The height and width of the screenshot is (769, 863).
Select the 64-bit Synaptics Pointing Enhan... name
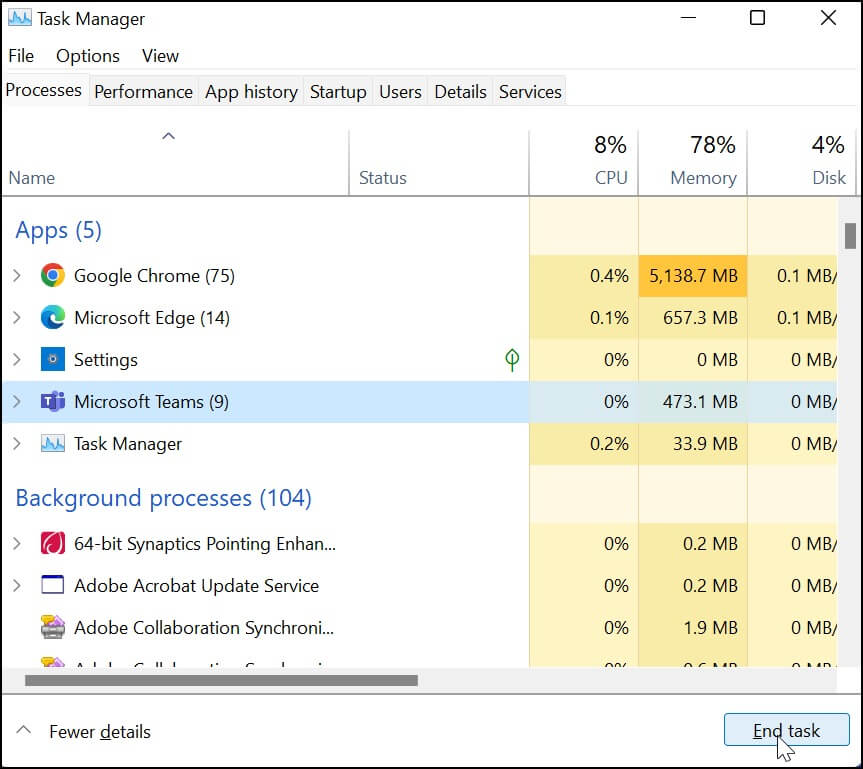click(x=205, y=544)
